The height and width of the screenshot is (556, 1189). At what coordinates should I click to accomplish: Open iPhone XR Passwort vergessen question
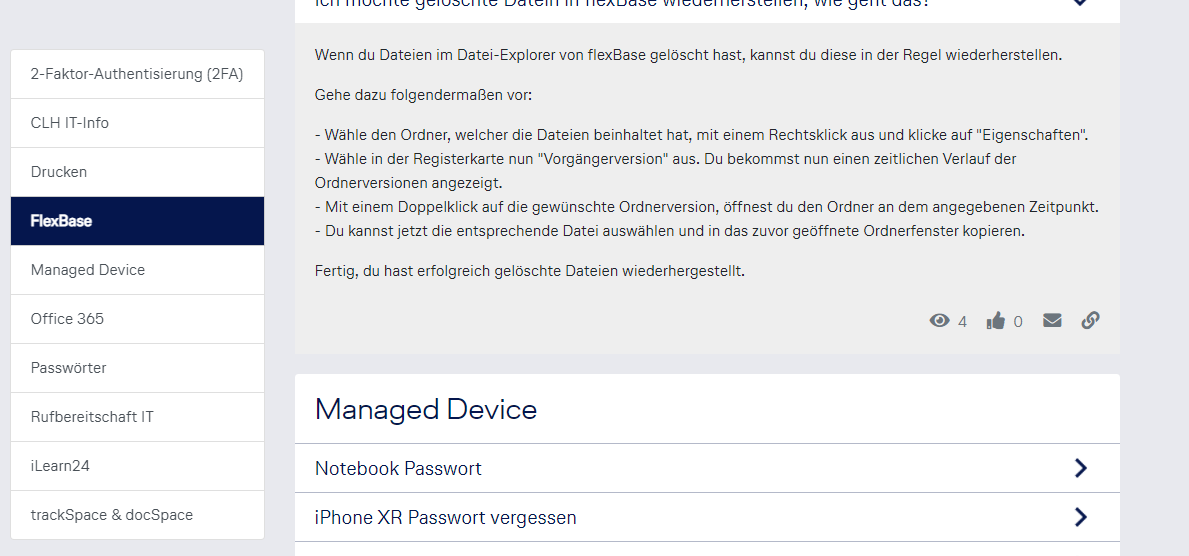(x=445, y=517)
